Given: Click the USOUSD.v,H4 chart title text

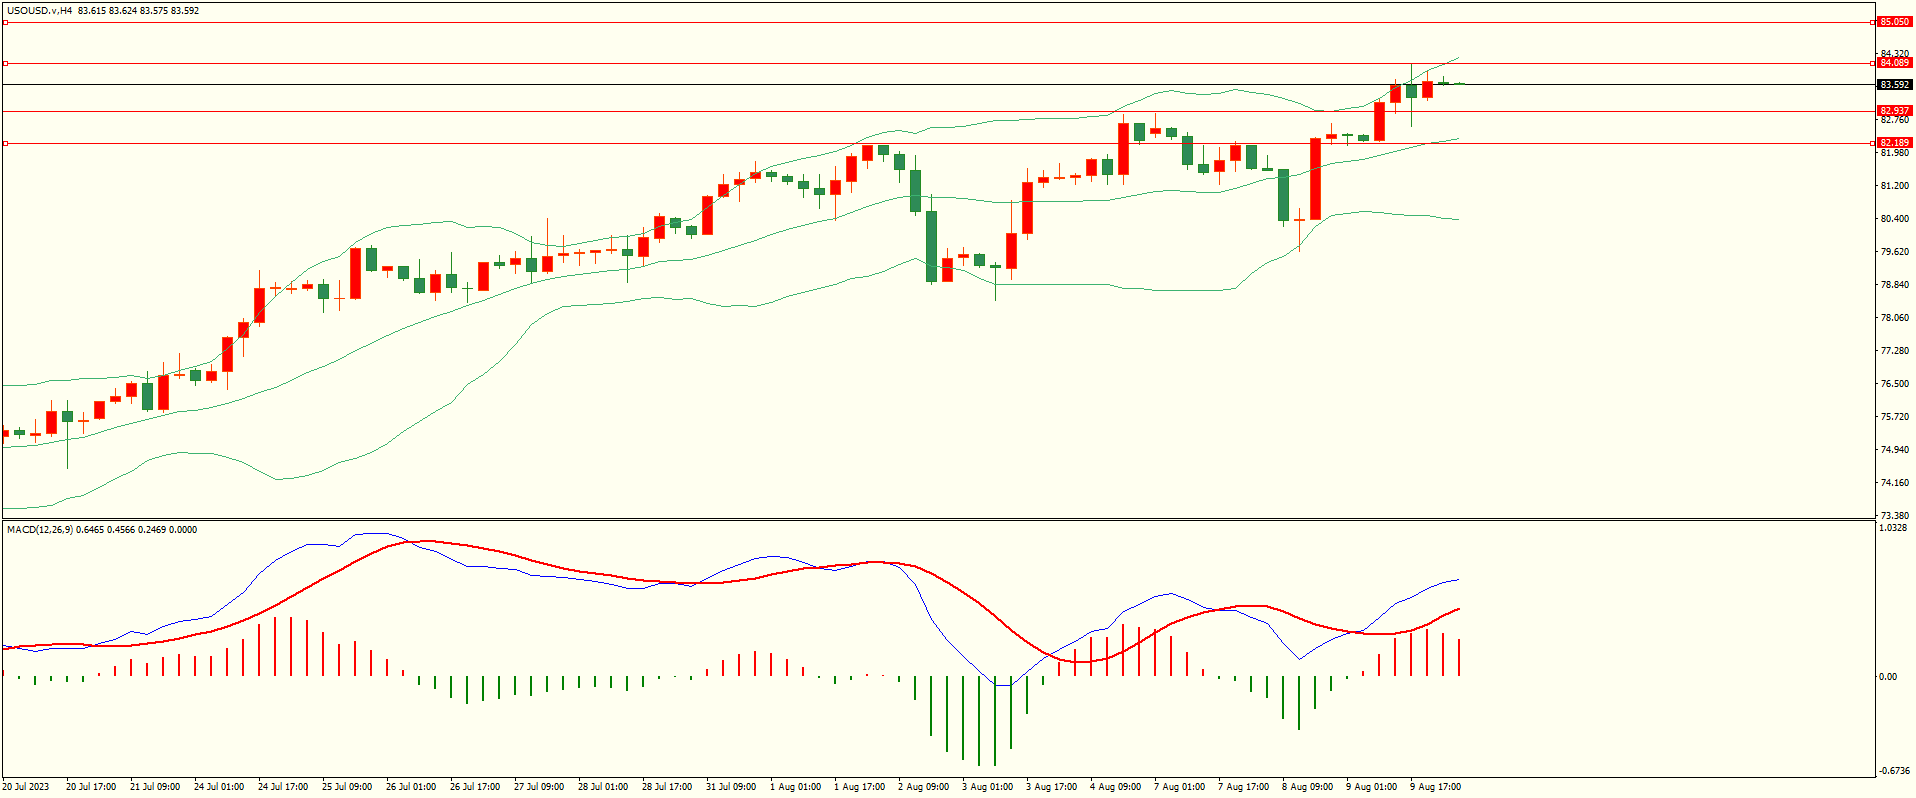Looking at the screenshot, I should (39, 11).
